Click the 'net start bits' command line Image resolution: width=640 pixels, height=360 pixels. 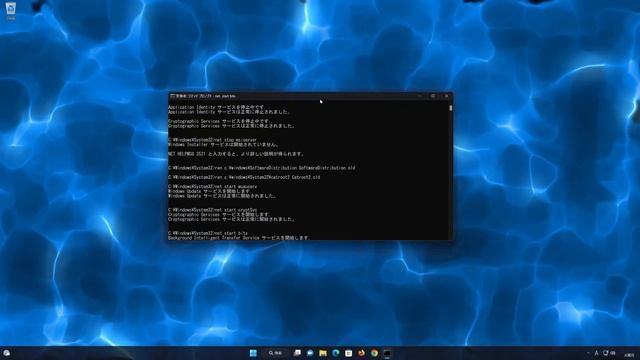tap(208, 233)
